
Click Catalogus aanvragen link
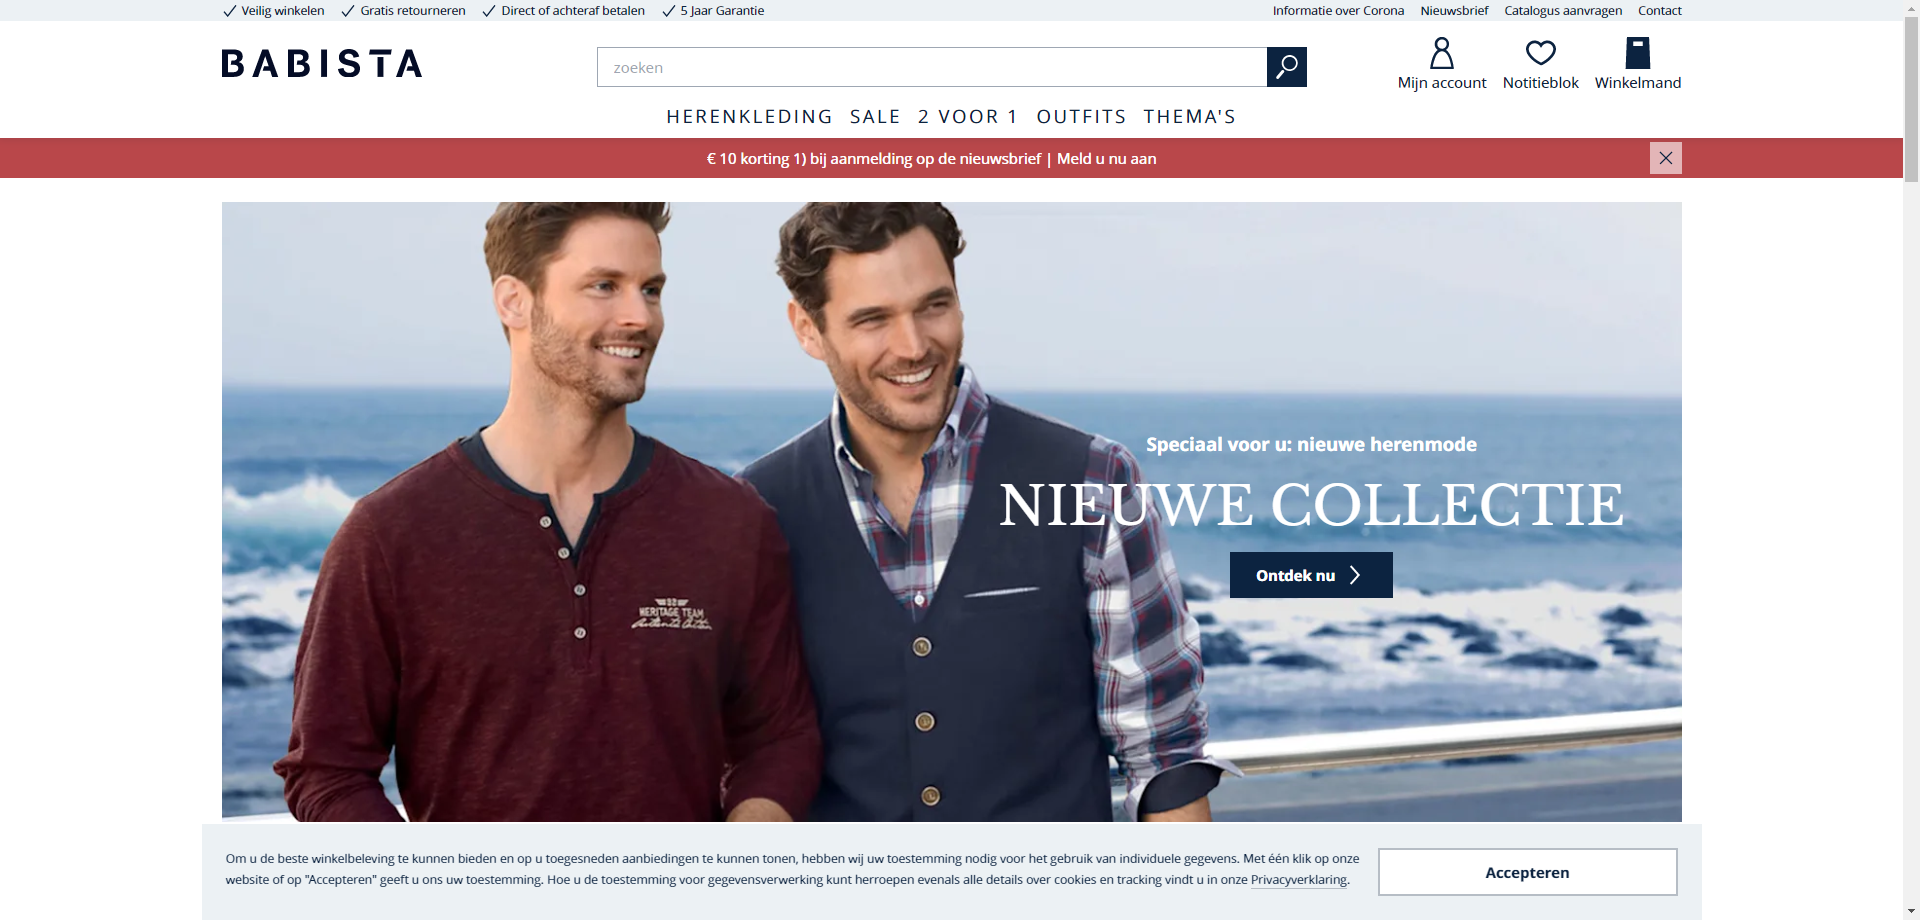tap(1563, 11)
